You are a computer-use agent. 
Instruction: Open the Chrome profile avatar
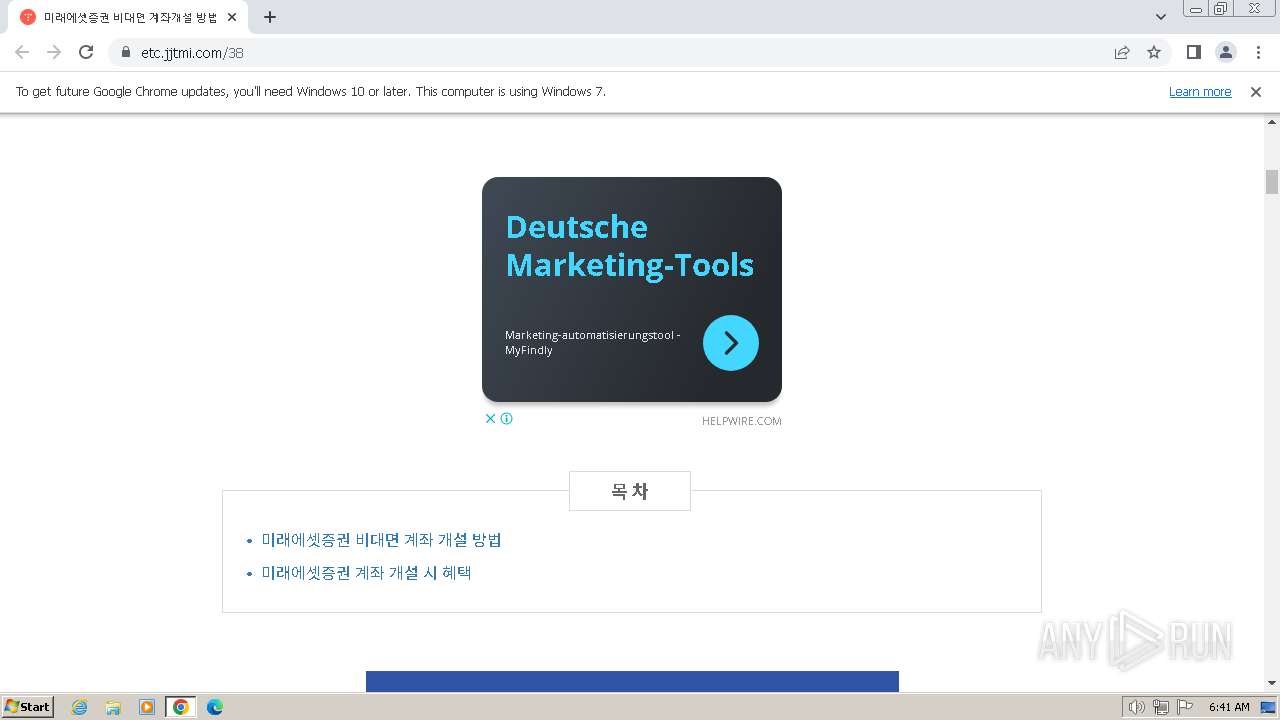click(1225, 52)
